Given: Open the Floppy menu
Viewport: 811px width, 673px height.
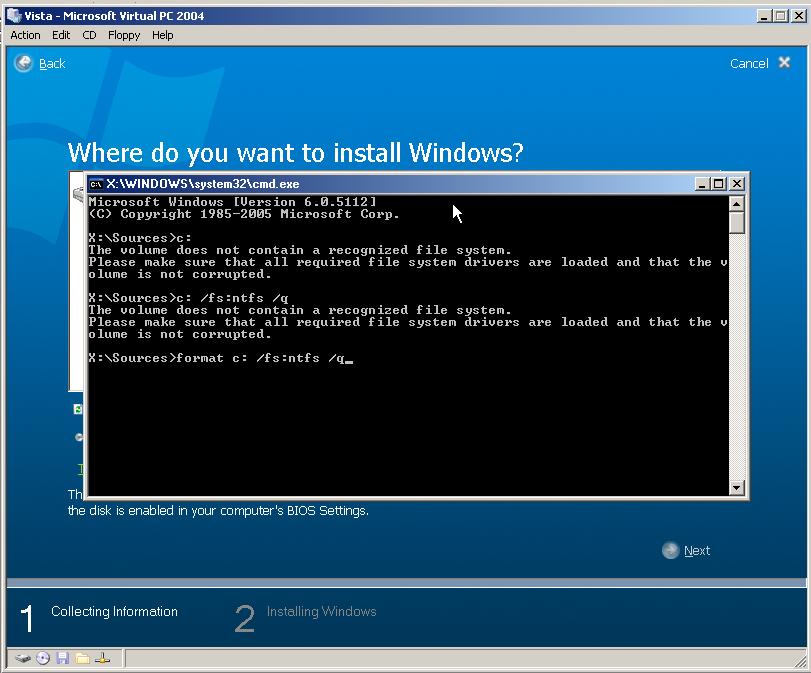Looking at the screenshot, I should (124, 35).
